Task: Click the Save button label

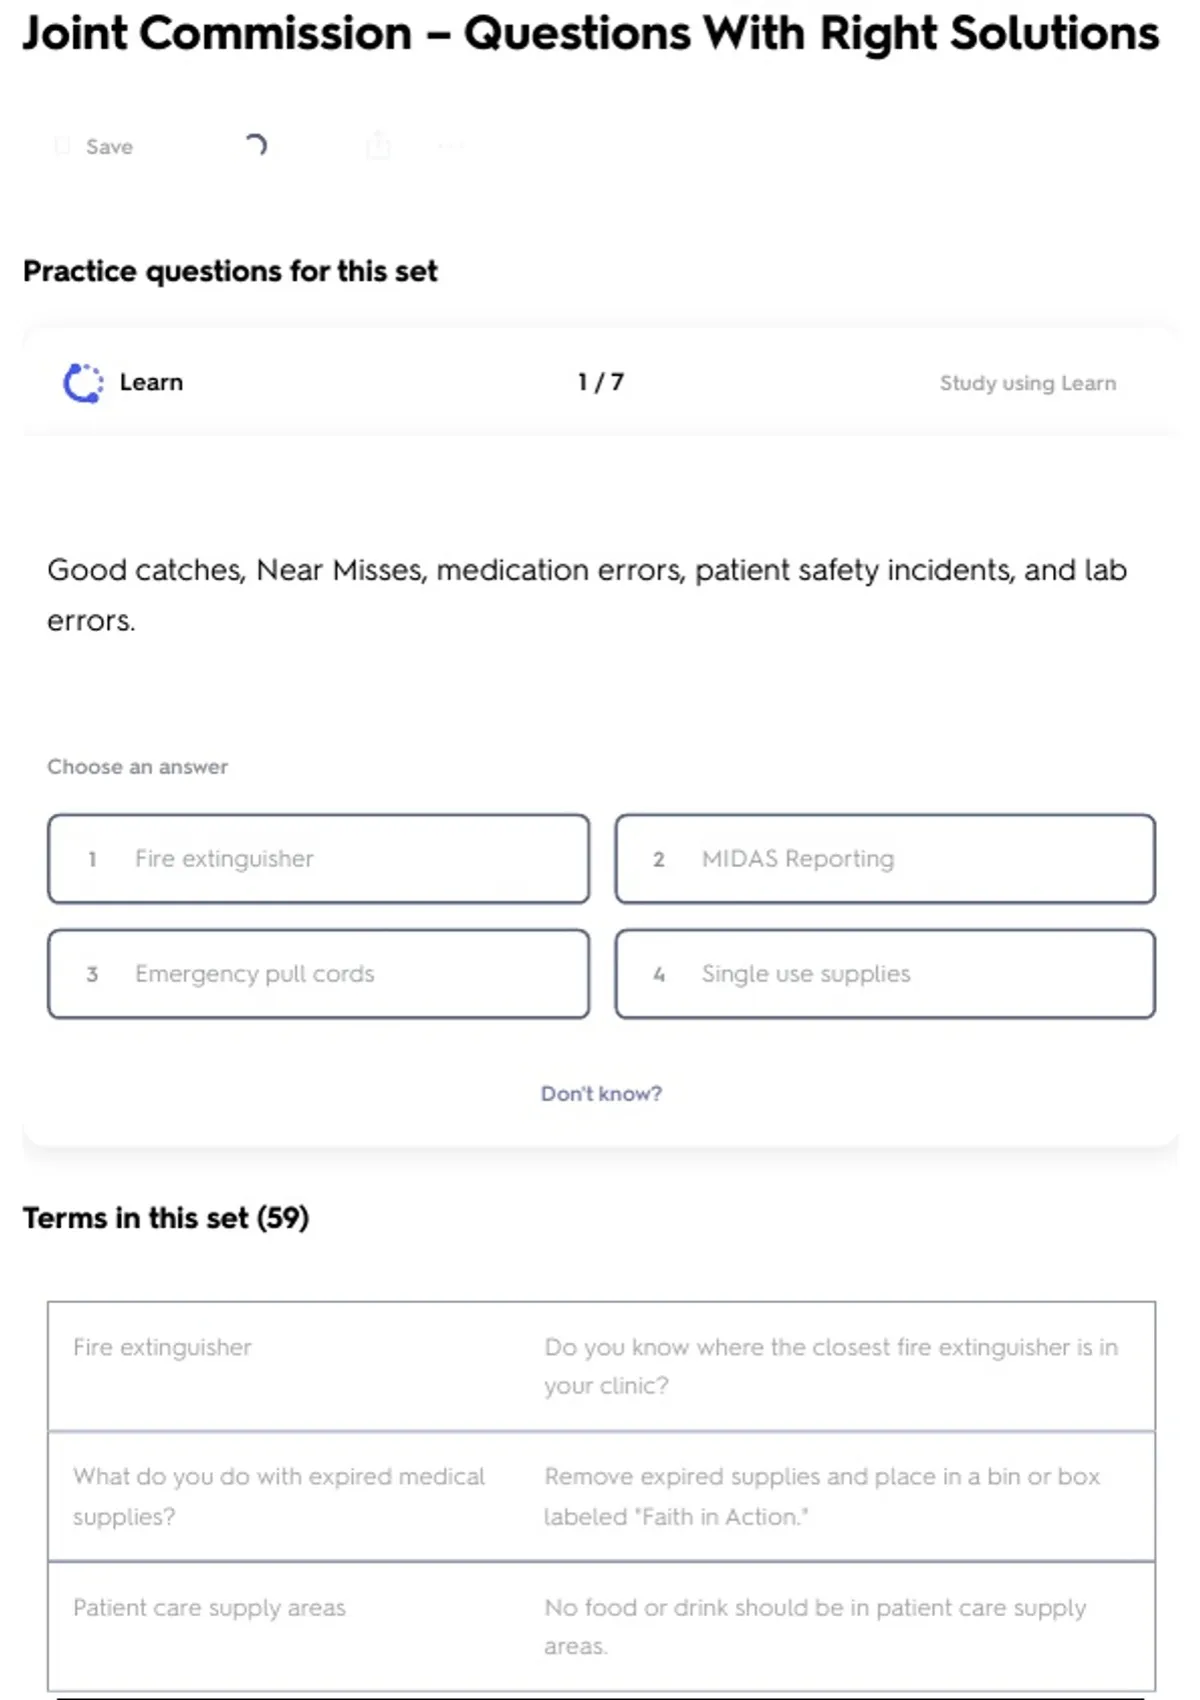Action: click(x=109, y=147)
